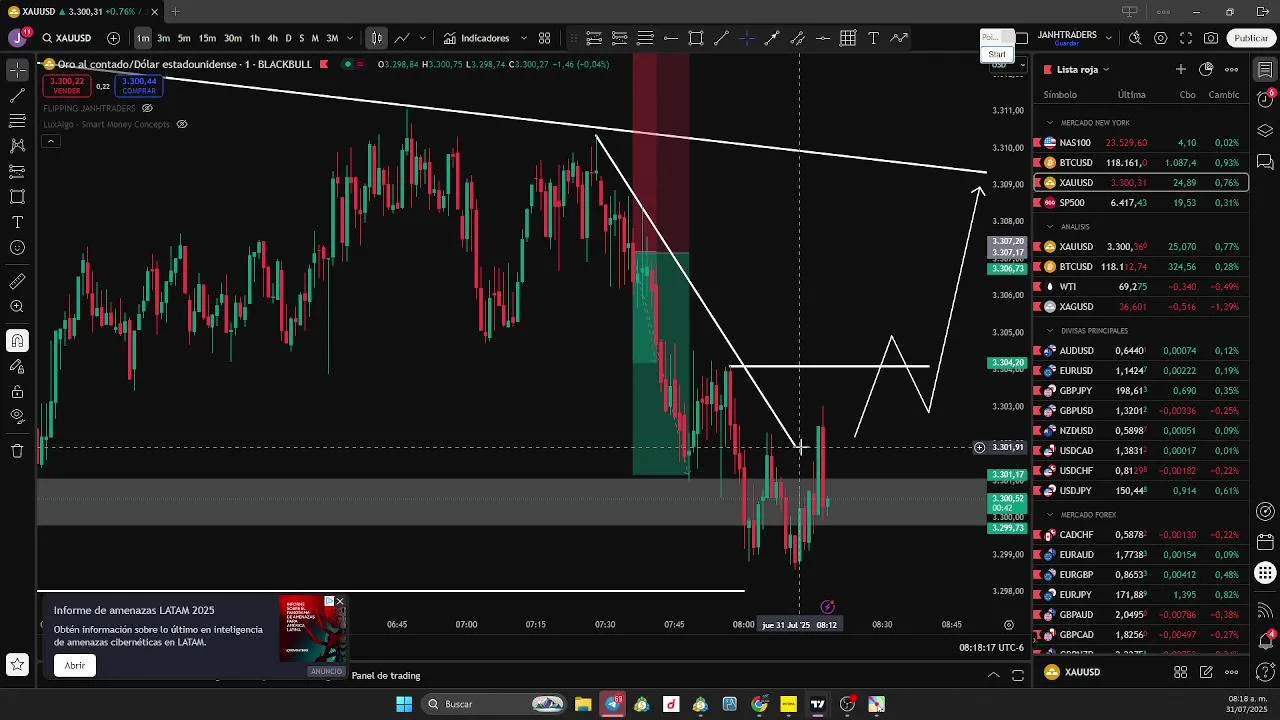Toggle visibility of FLIPPING JANHTRADERS indicator
The height and width of the screenshot is (720, 1280).
point(147,108)
